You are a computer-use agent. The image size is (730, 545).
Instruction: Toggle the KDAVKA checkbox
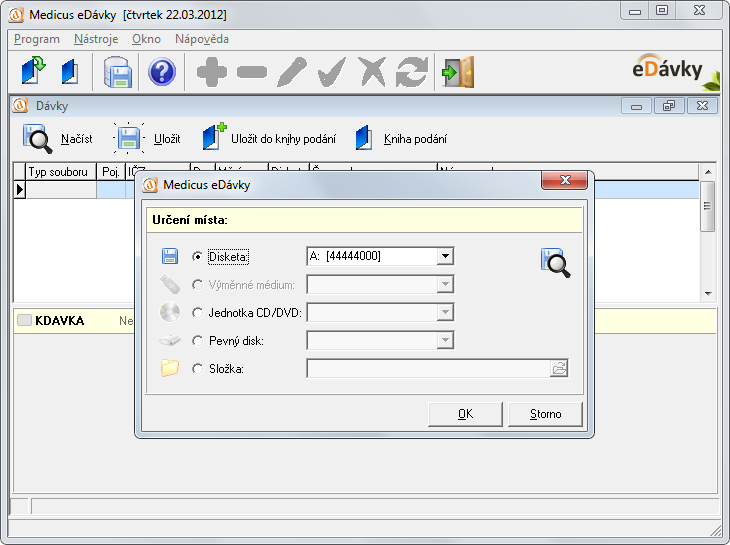click(x=24, y=320)
